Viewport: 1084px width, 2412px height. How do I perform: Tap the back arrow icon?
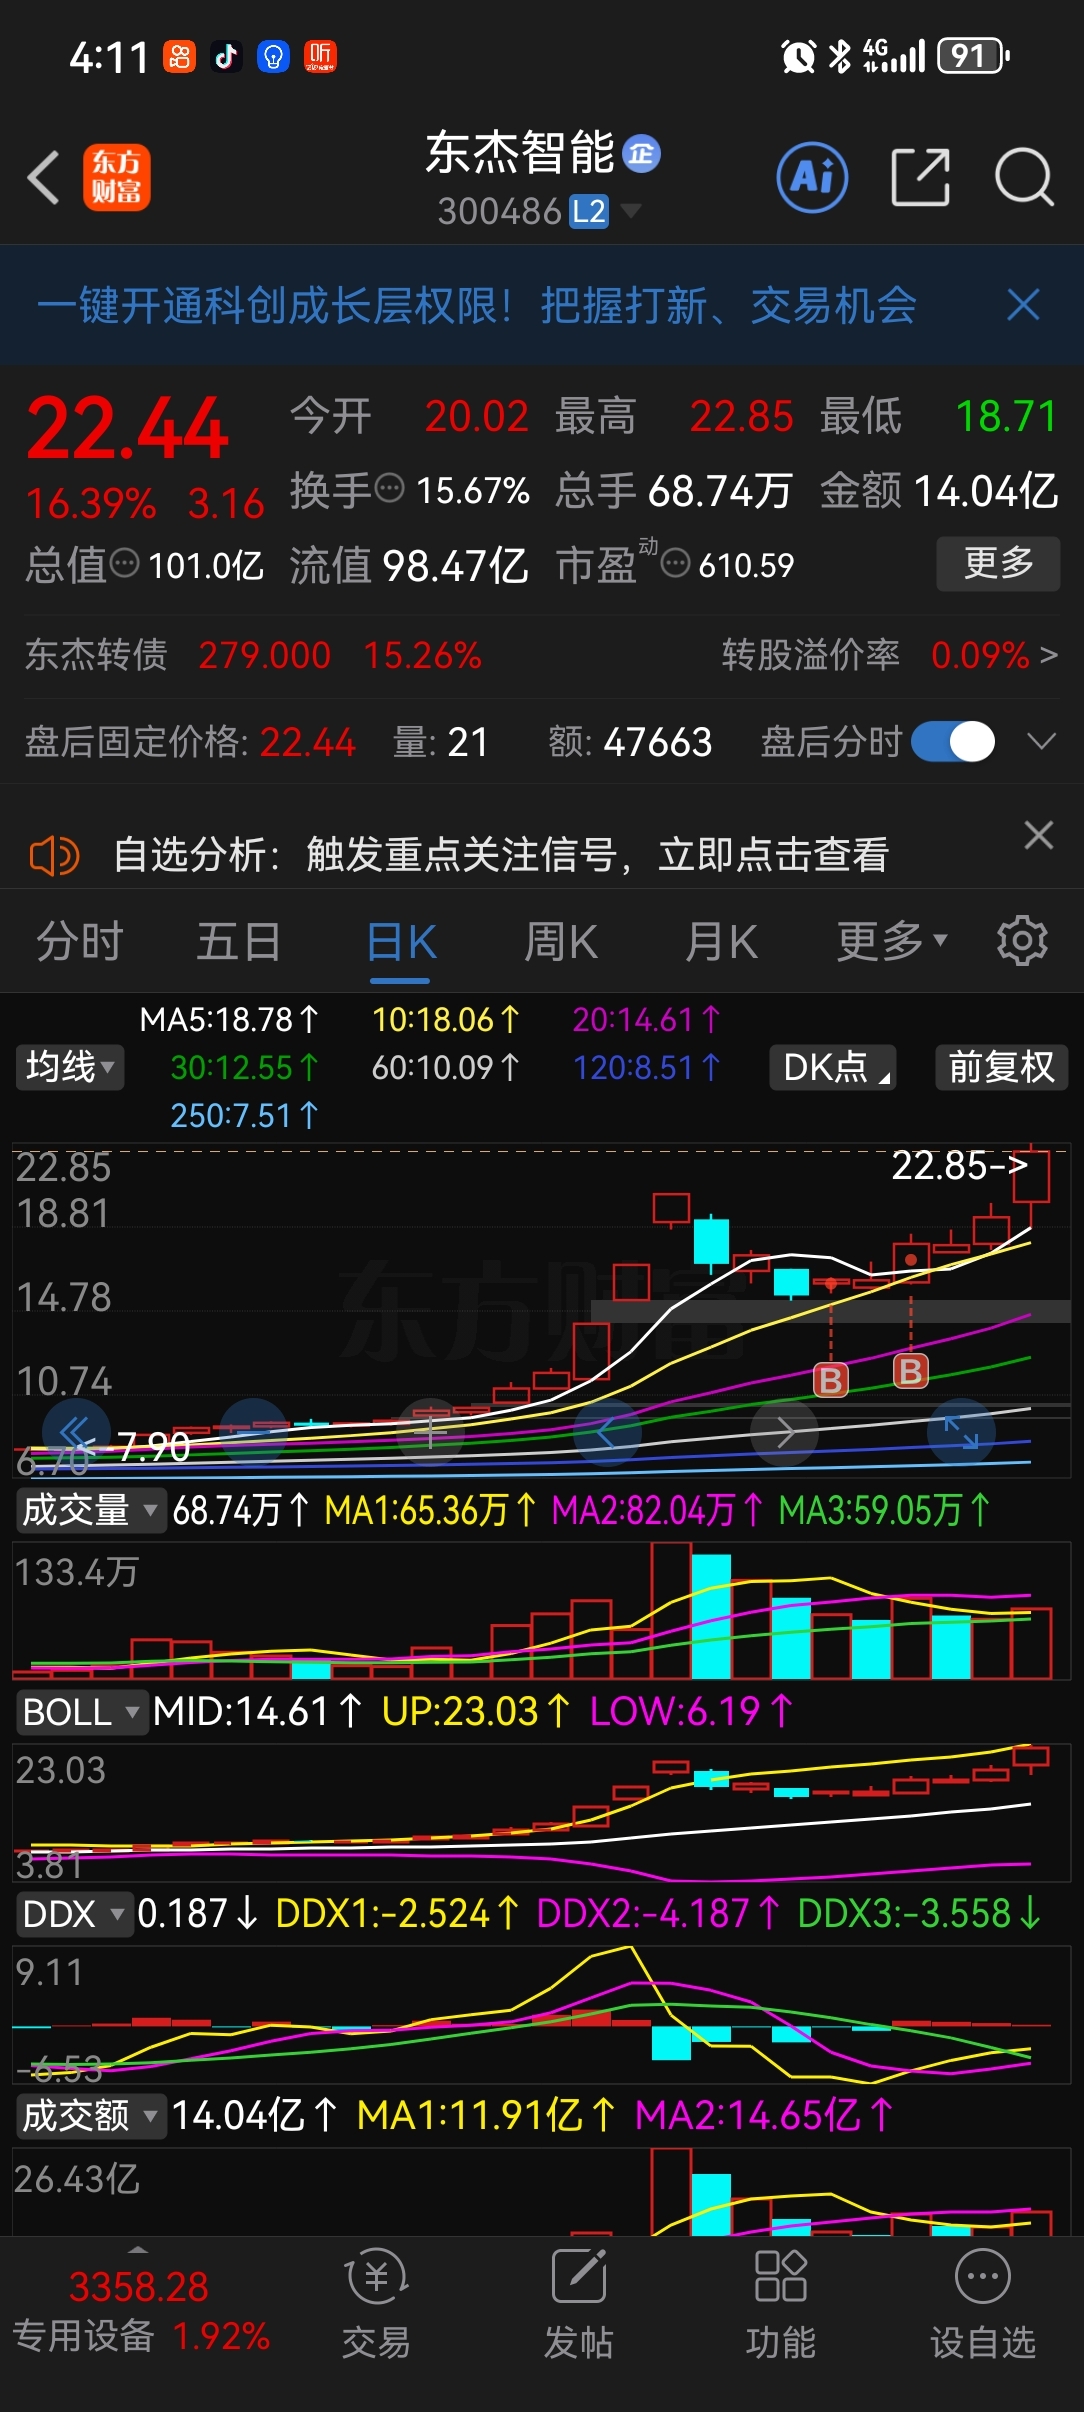click(43, 179)
